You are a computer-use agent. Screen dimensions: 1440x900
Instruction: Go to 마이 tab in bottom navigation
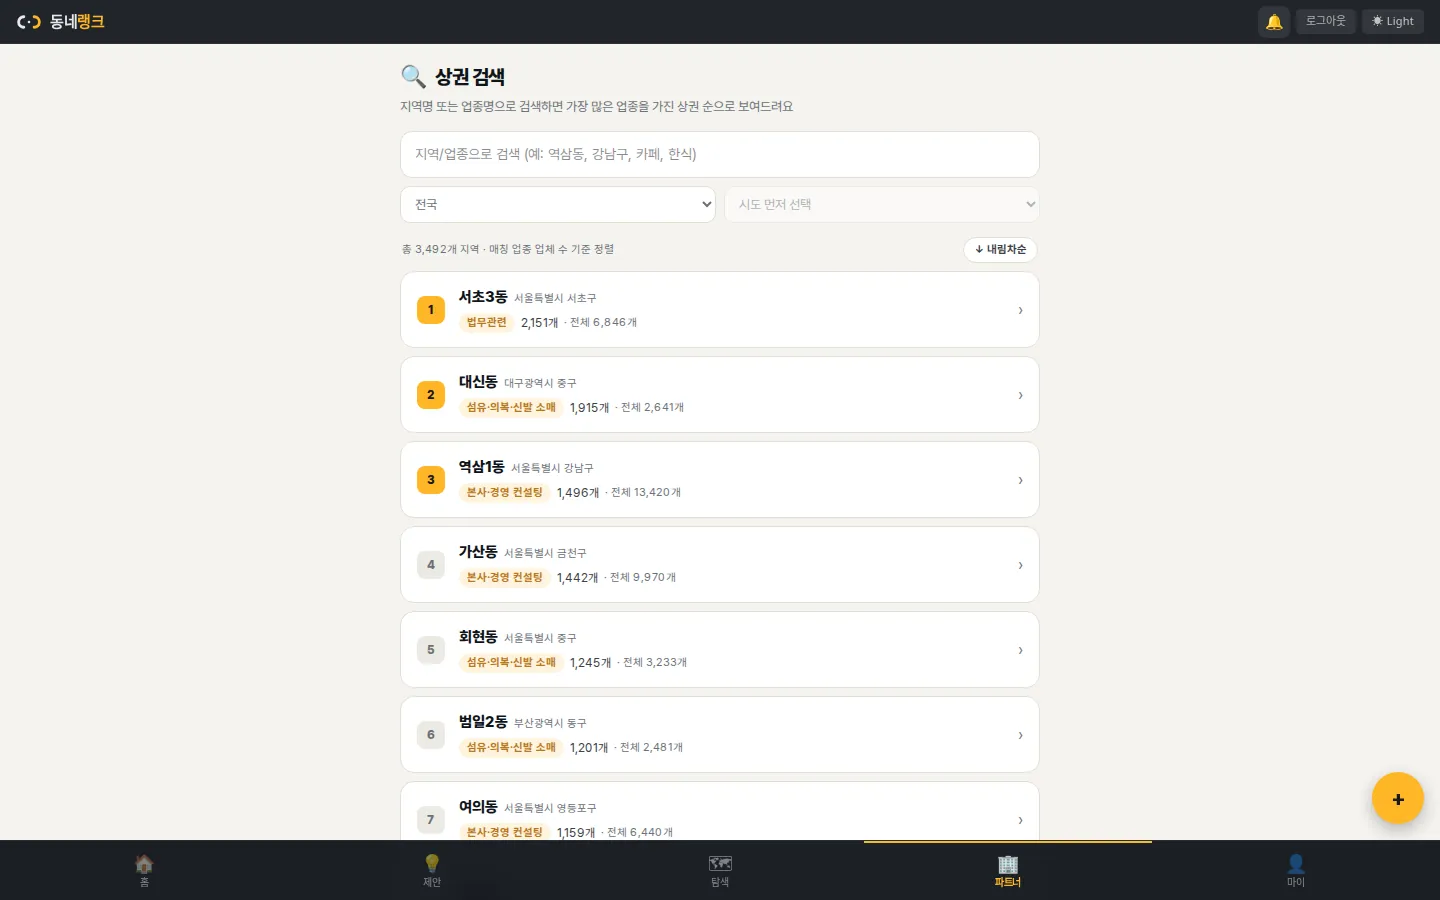[x=1296, y=870]
